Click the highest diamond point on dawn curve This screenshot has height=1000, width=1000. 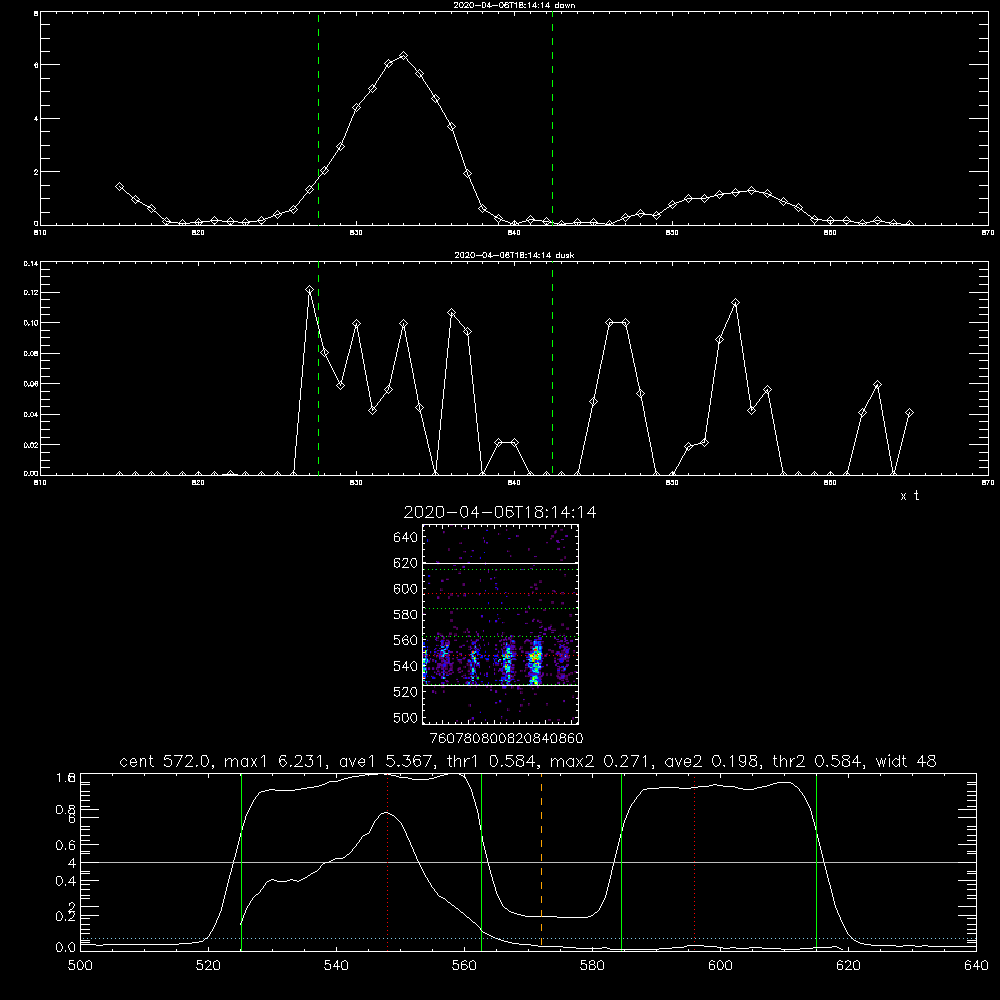[403, 56]
